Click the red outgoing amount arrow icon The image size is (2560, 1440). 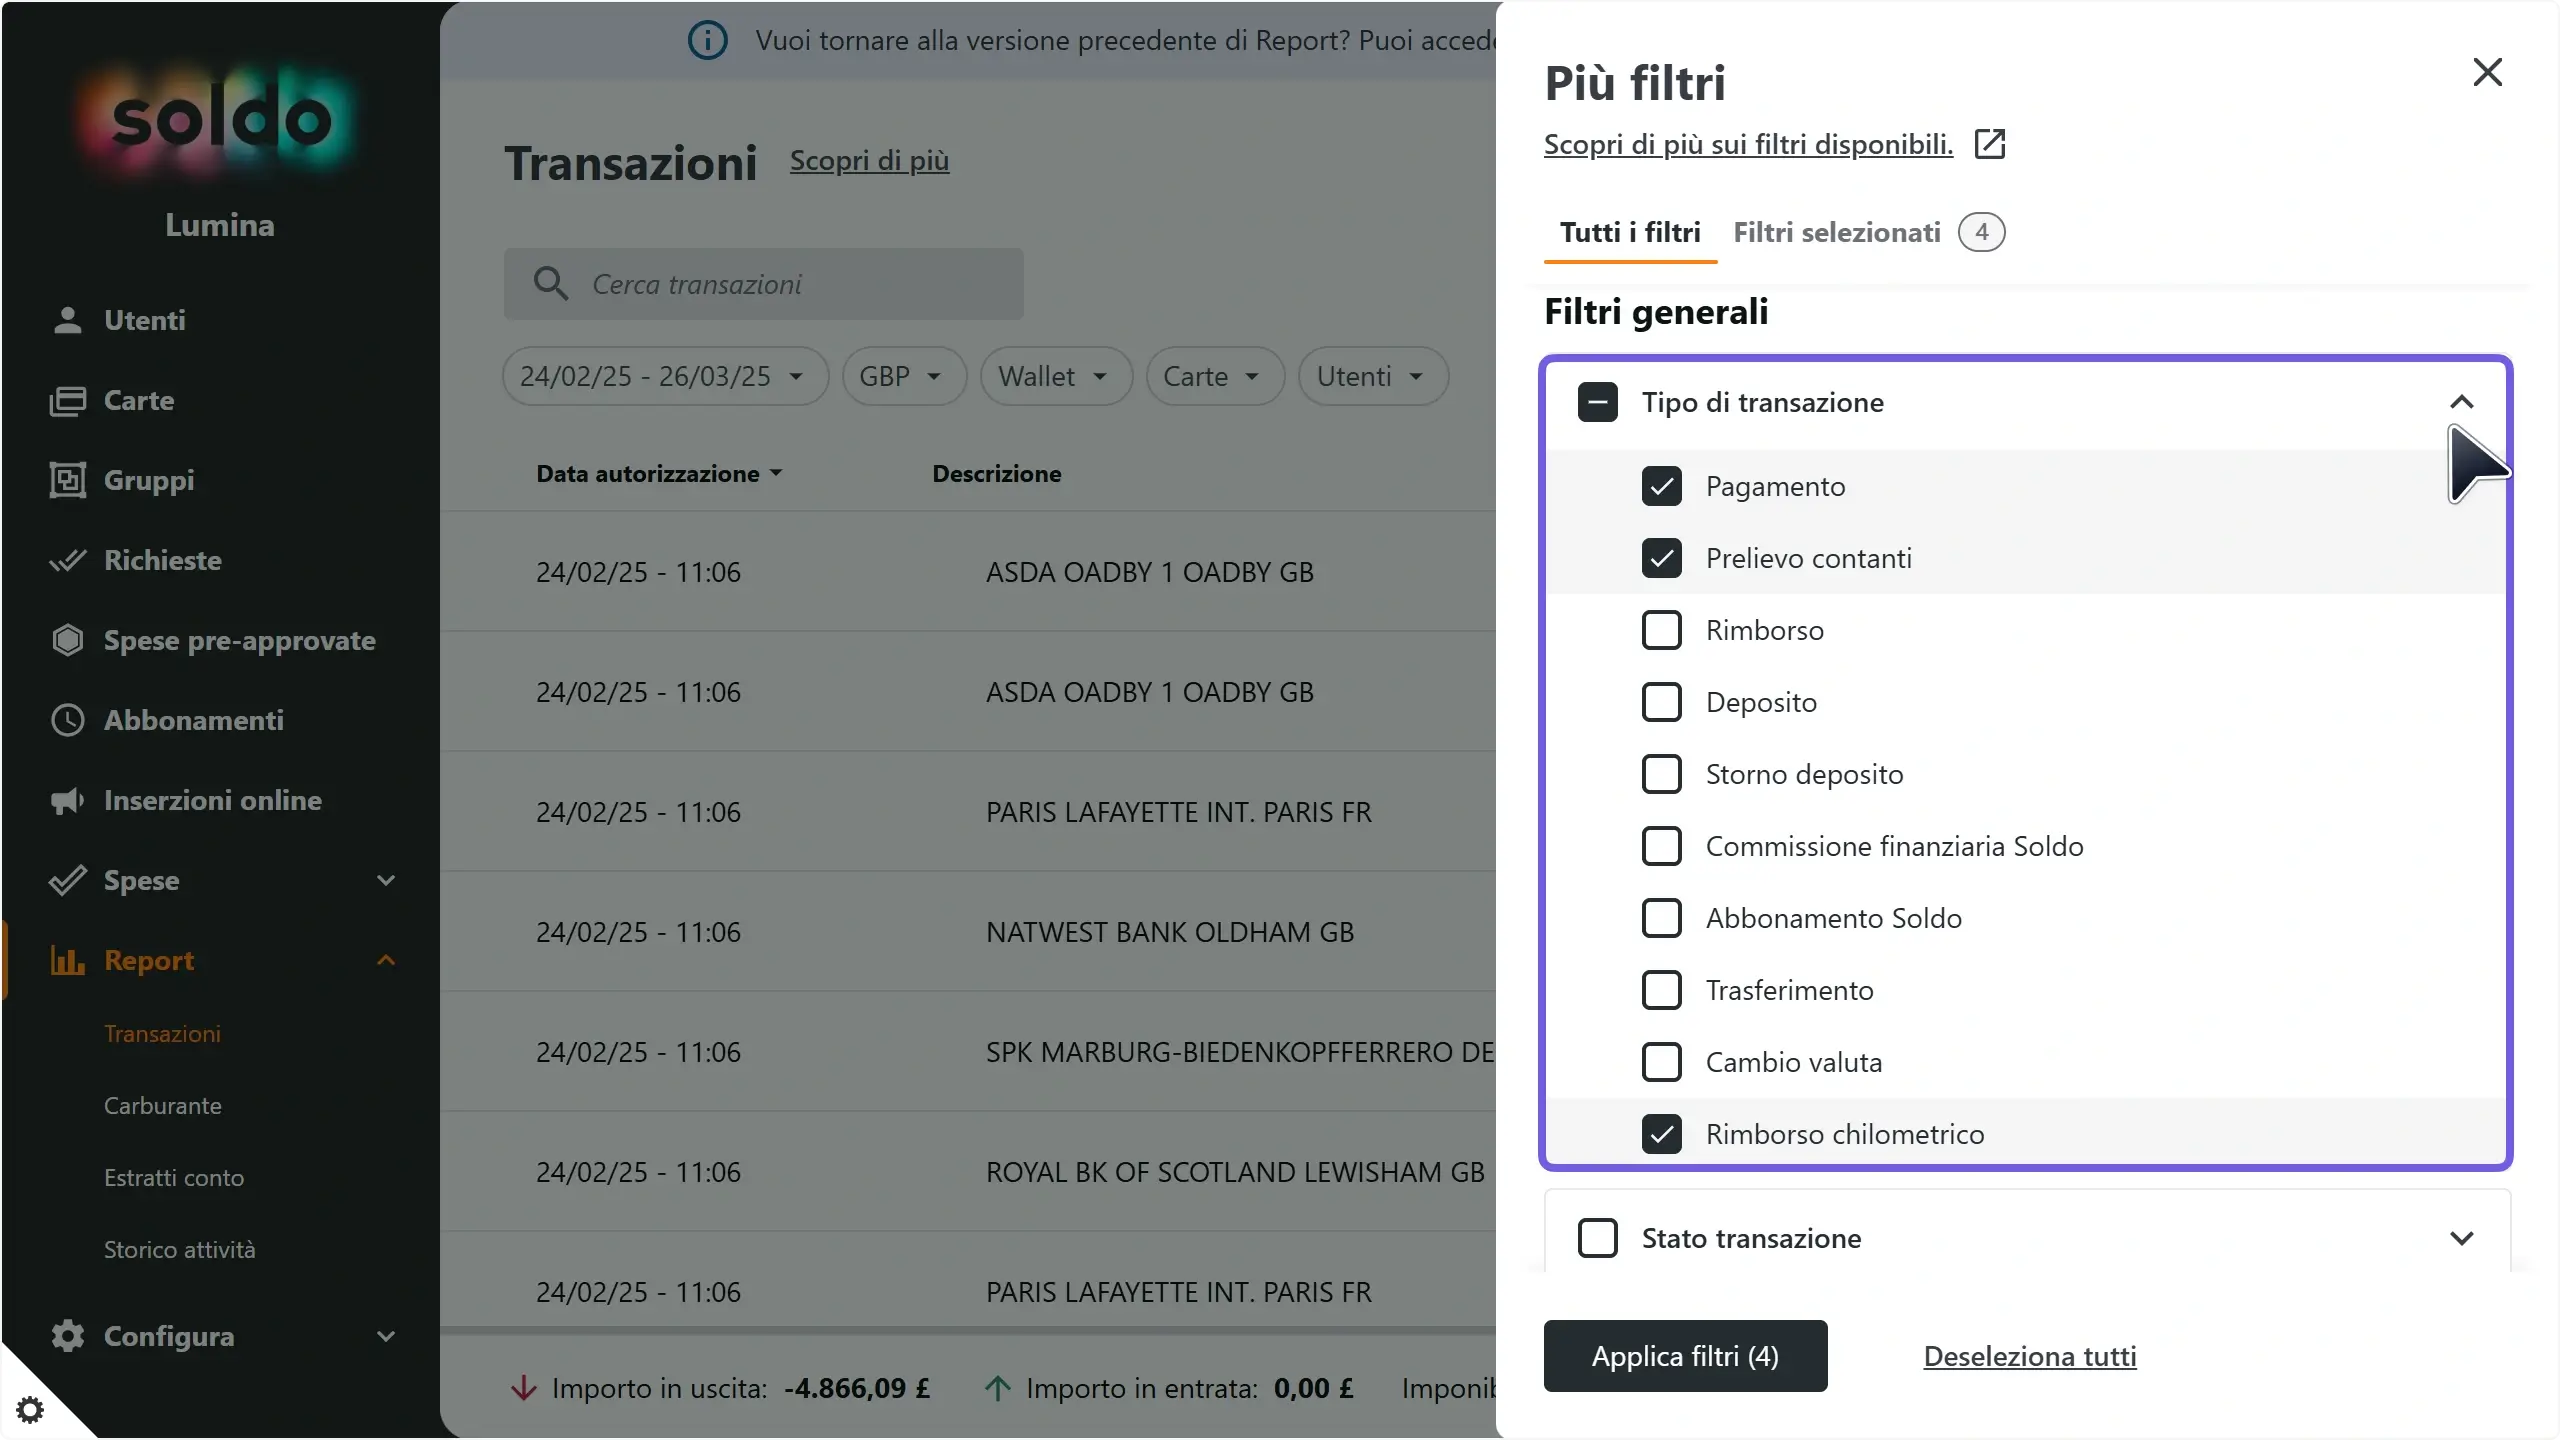click(x=523, y=1388)
